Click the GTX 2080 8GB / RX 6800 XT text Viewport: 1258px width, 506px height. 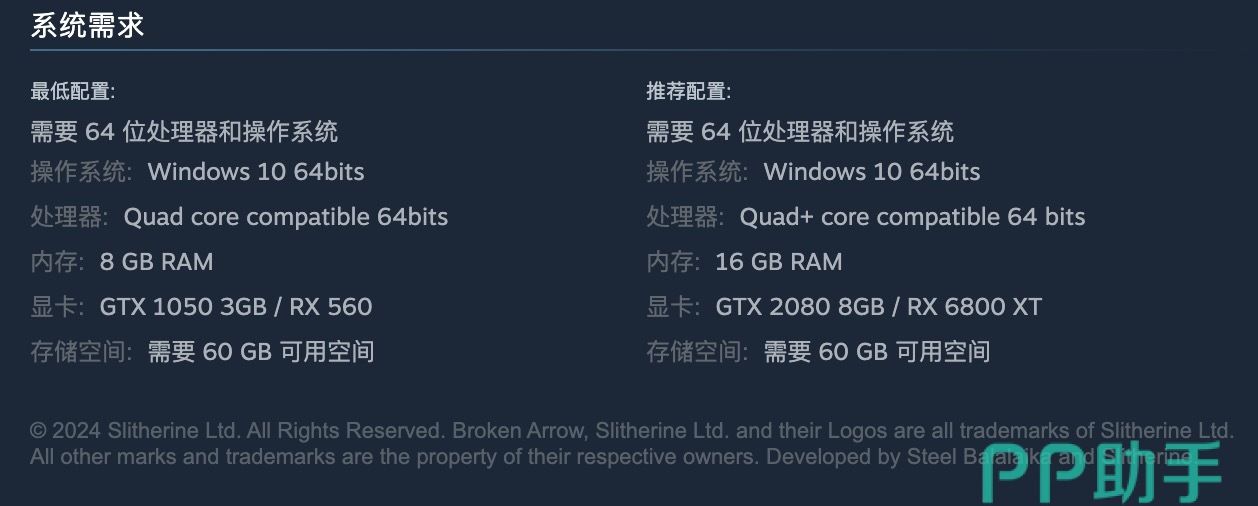pyautogui.click(x=879, y=307)
